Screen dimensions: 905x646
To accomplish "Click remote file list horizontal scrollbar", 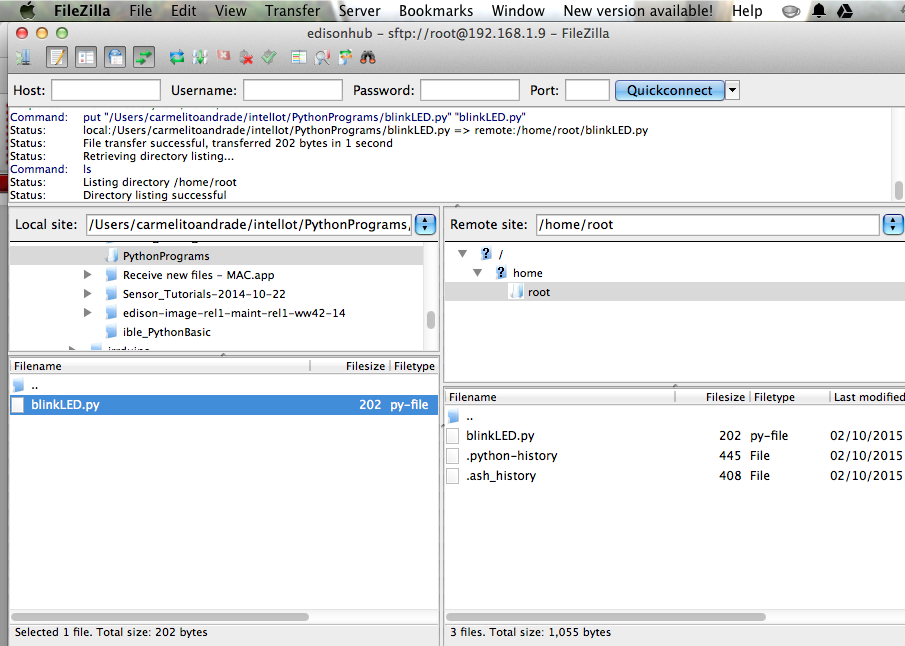I will click(606, 617).
